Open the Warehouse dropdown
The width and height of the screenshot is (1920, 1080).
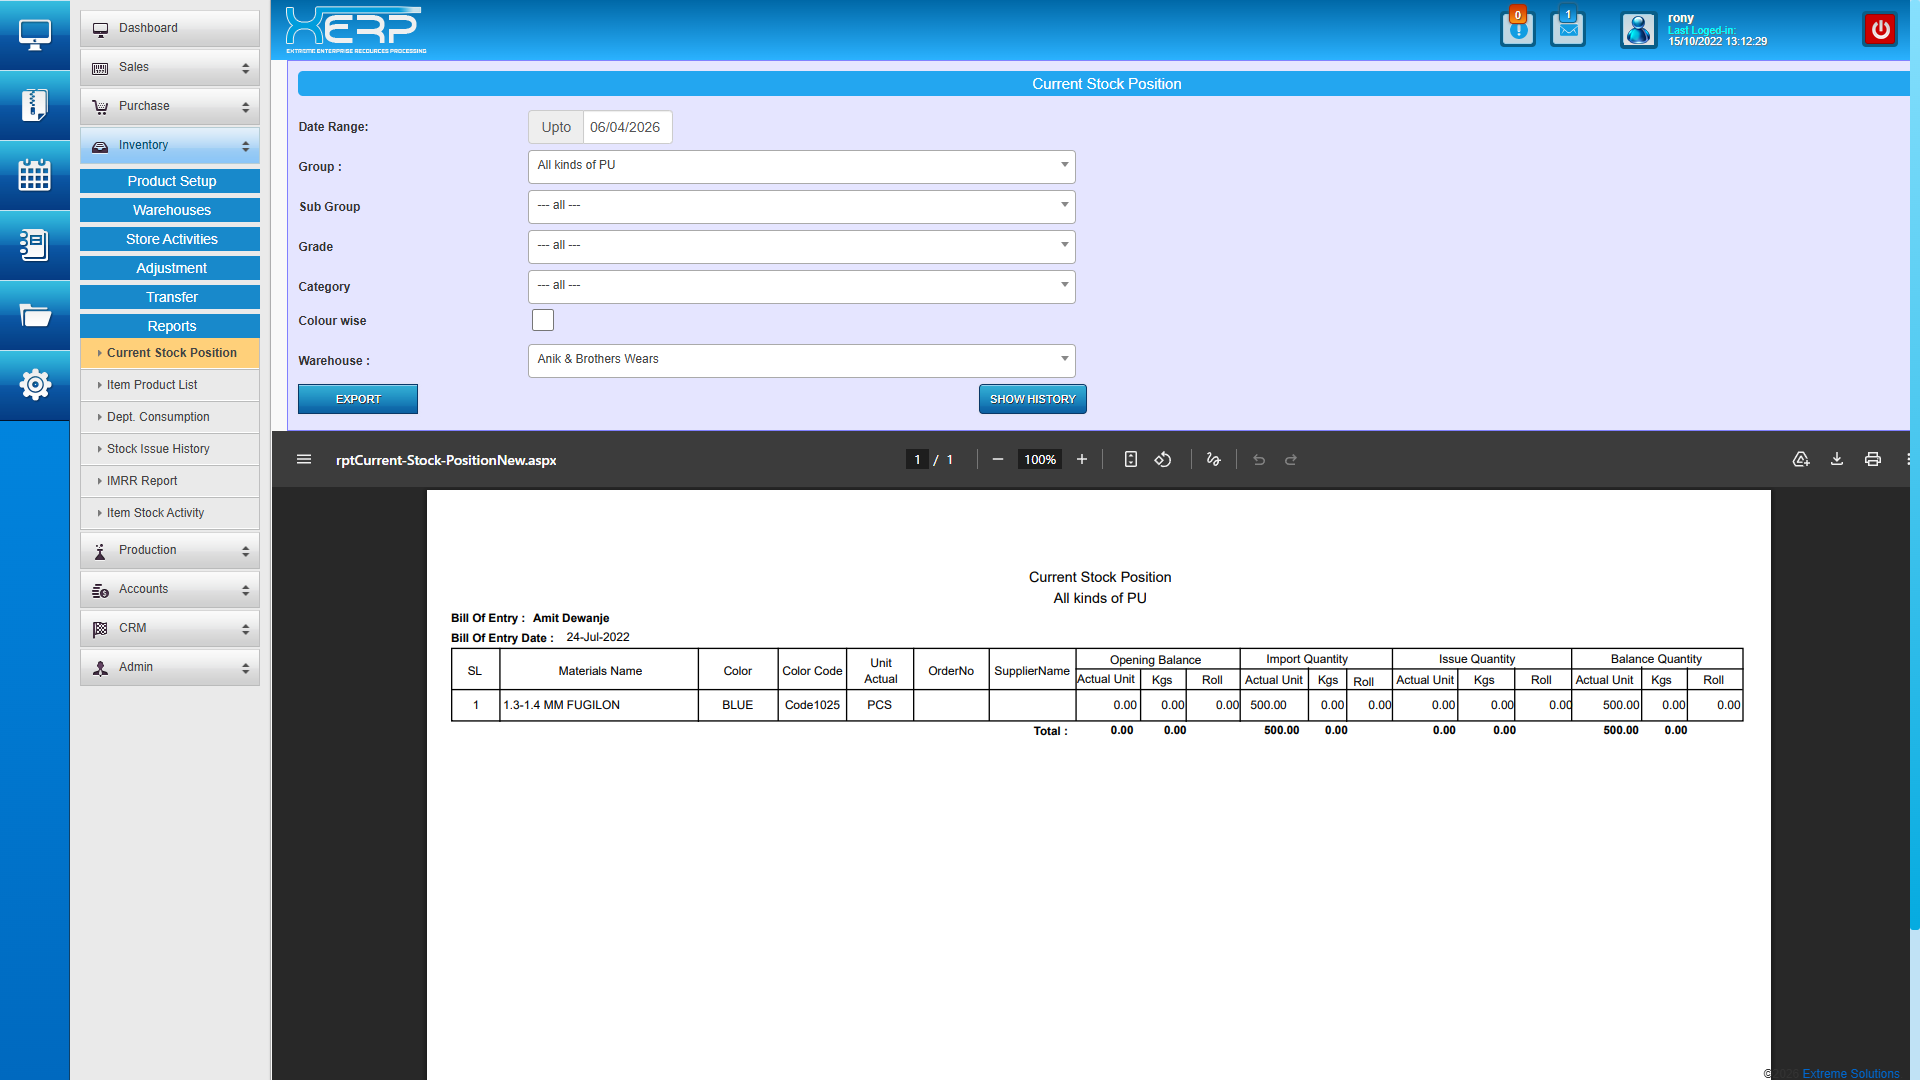[801, 360]
